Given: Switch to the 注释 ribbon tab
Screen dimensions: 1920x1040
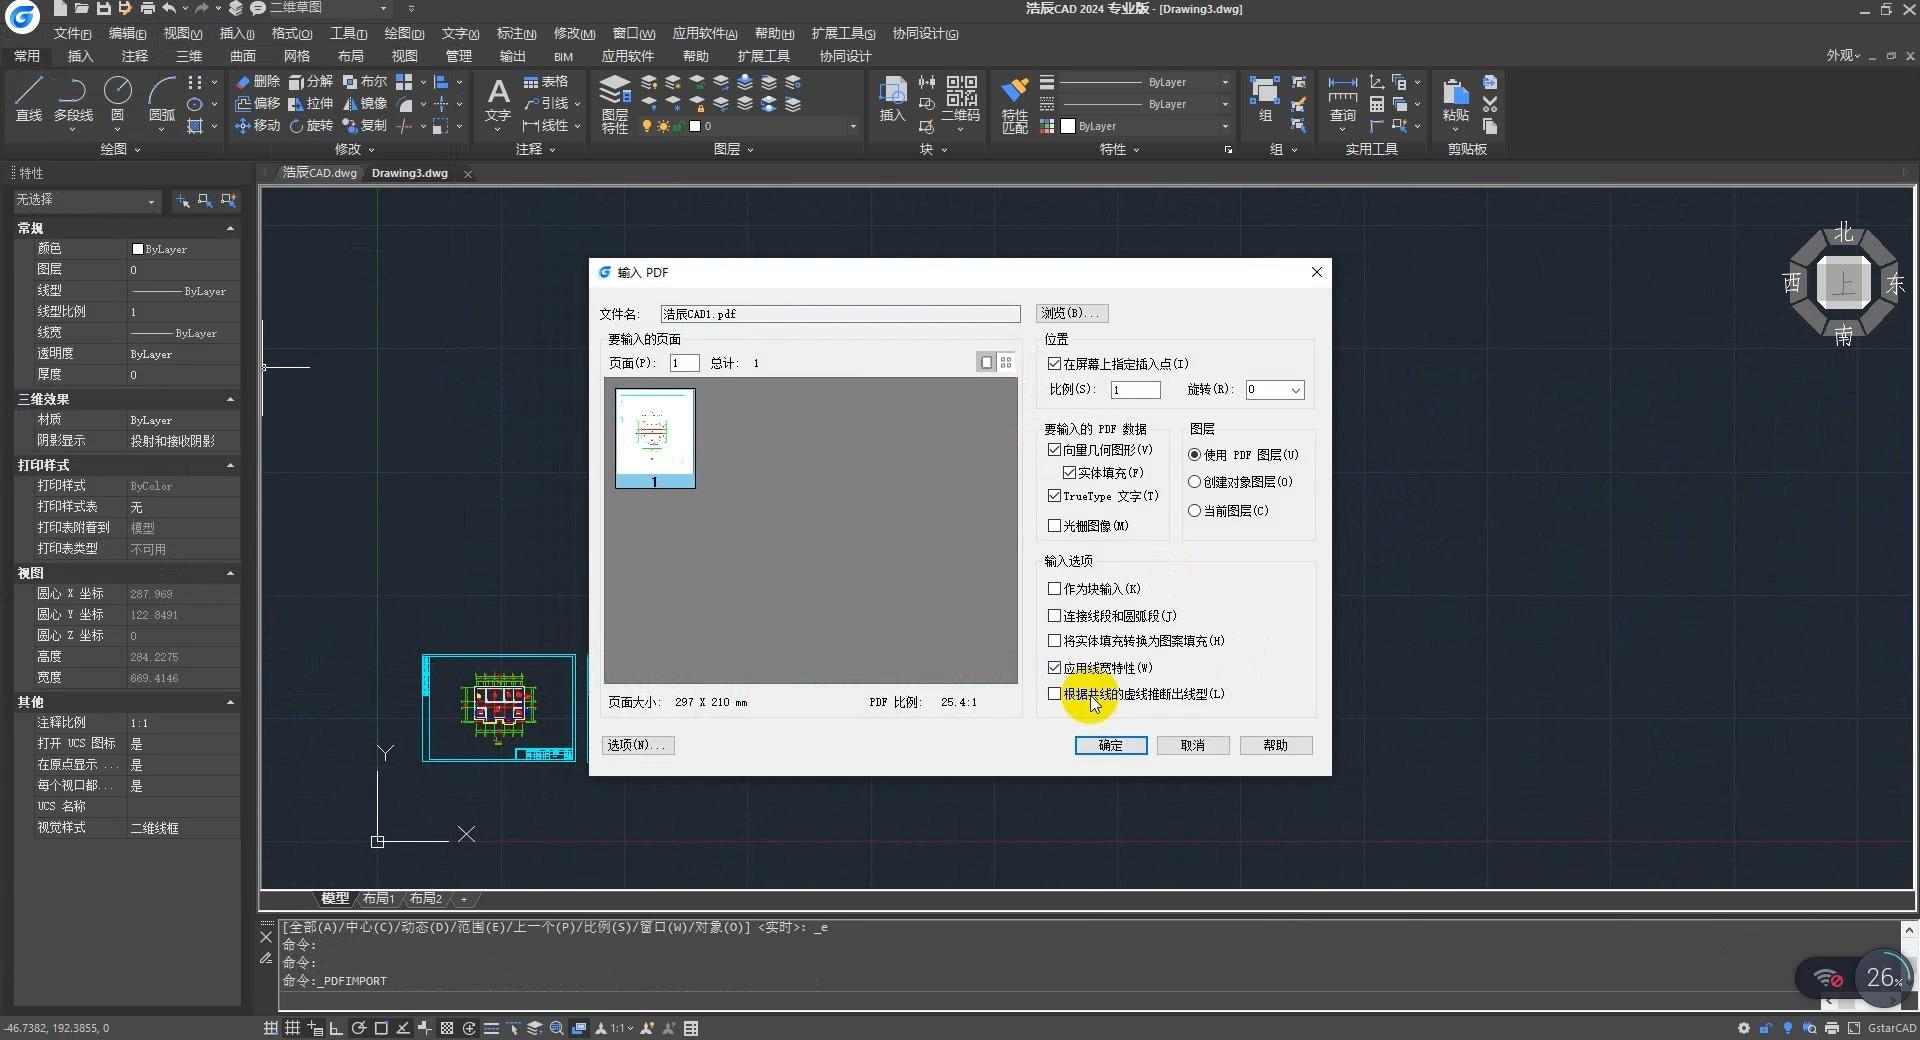Looking at the screenshot, I should [x=134, y=56].
